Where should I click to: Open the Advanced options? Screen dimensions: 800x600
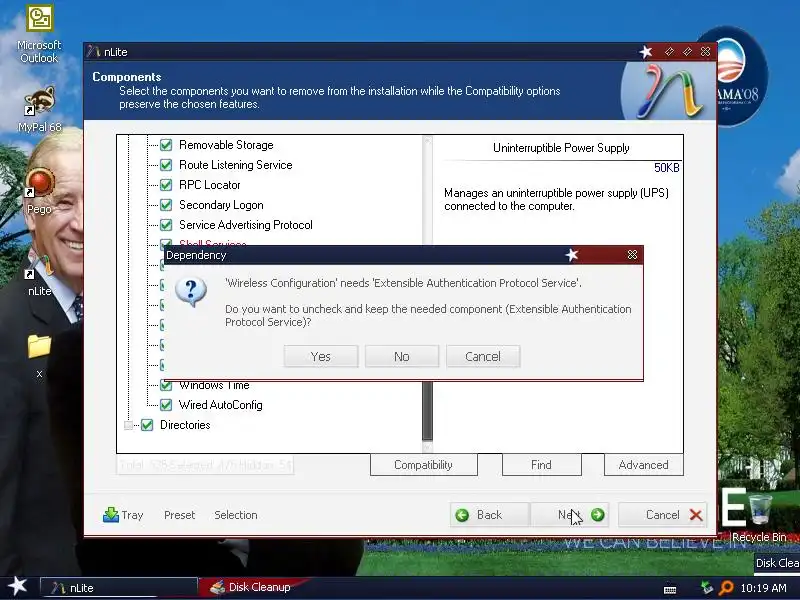tap(643, 465)
